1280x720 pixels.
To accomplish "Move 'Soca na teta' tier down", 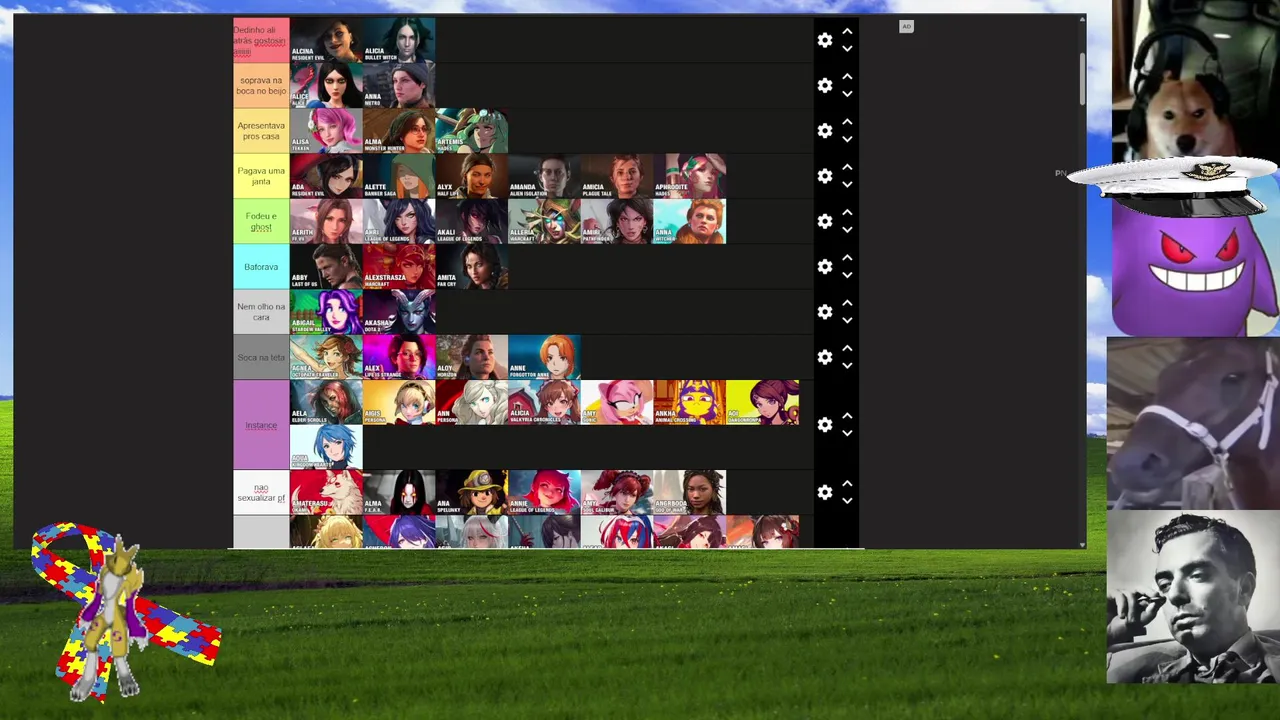I will coord(847,366).
